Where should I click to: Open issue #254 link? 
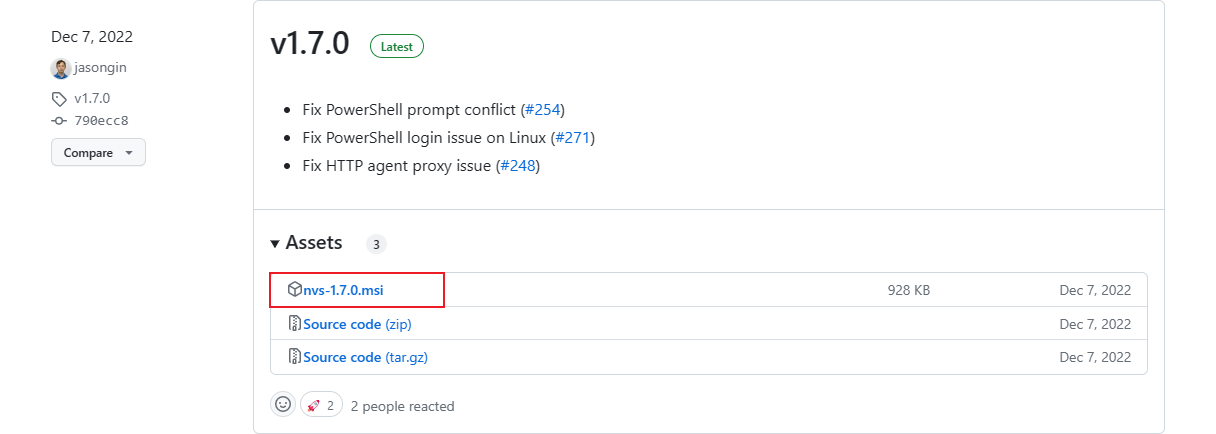pyautogui.click(x=544, y=109)
